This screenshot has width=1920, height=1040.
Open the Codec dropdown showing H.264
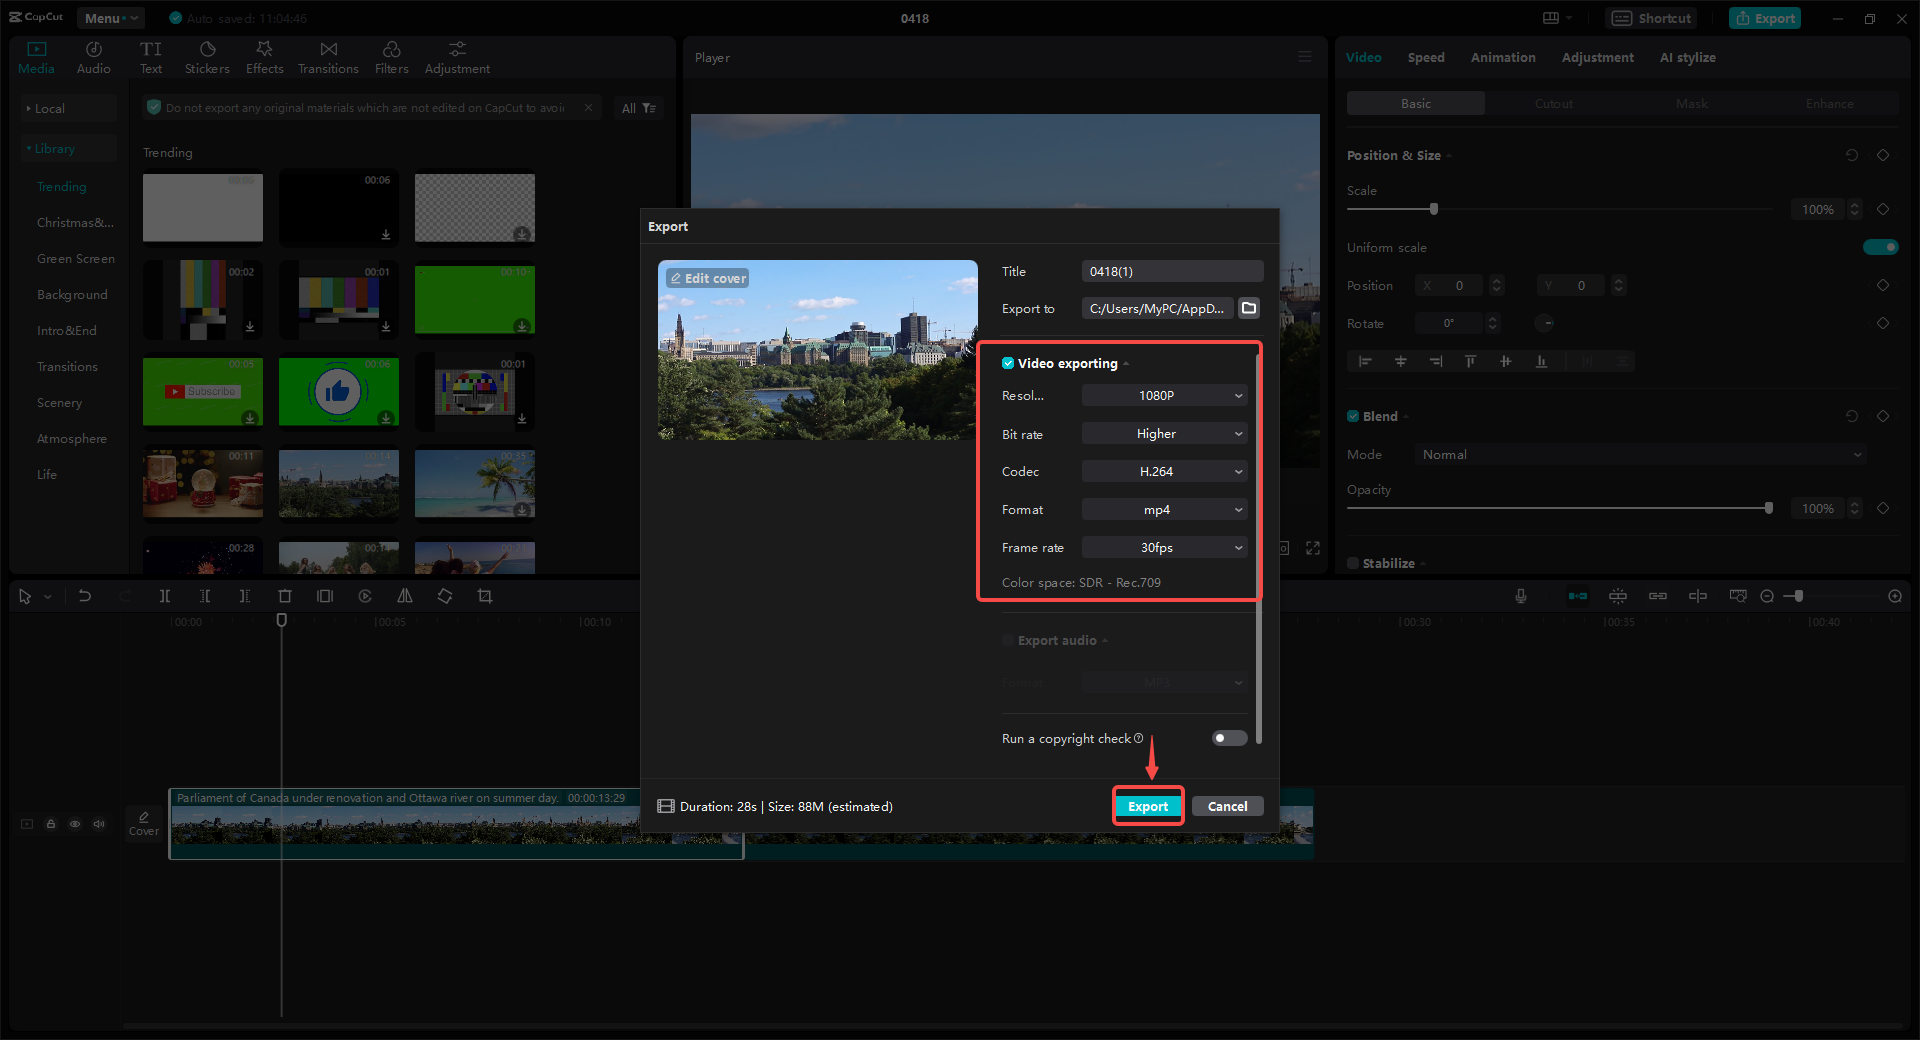pyautogui.click(x=1163, y=471)
